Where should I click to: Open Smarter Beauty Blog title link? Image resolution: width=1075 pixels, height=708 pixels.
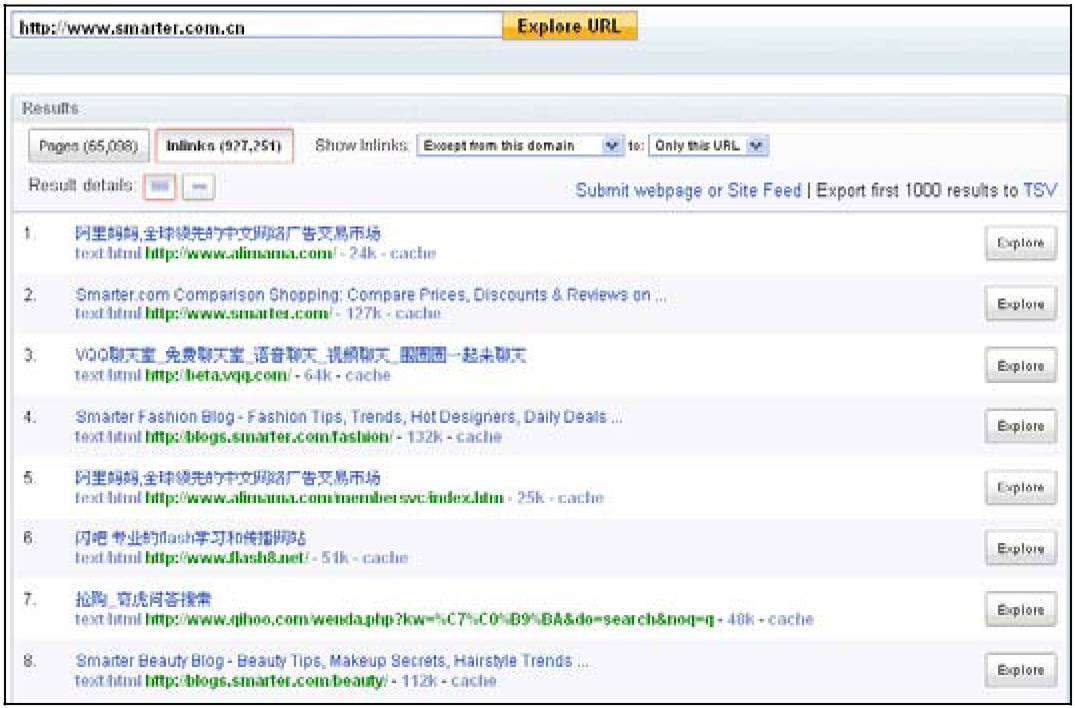[x=332, y=661]
